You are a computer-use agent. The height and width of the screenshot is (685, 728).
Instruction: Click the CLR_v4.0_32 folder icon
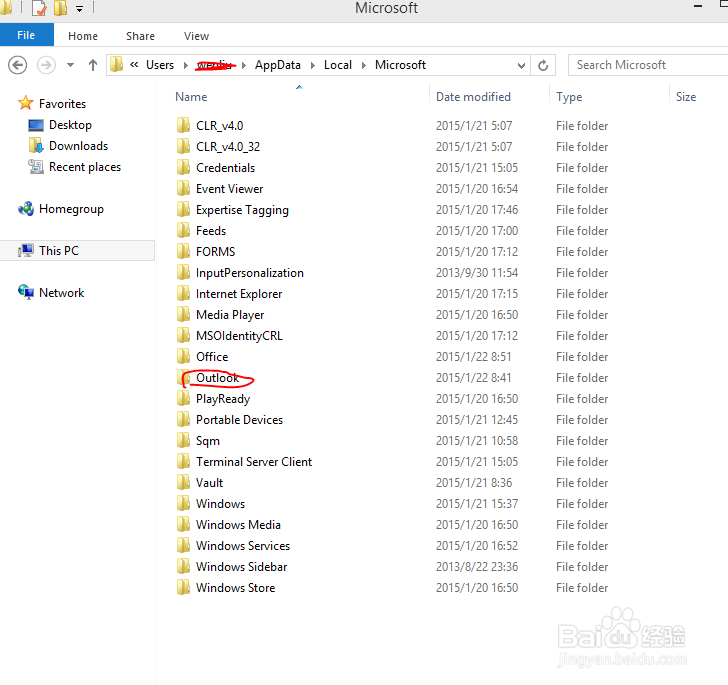click(183, 147)
